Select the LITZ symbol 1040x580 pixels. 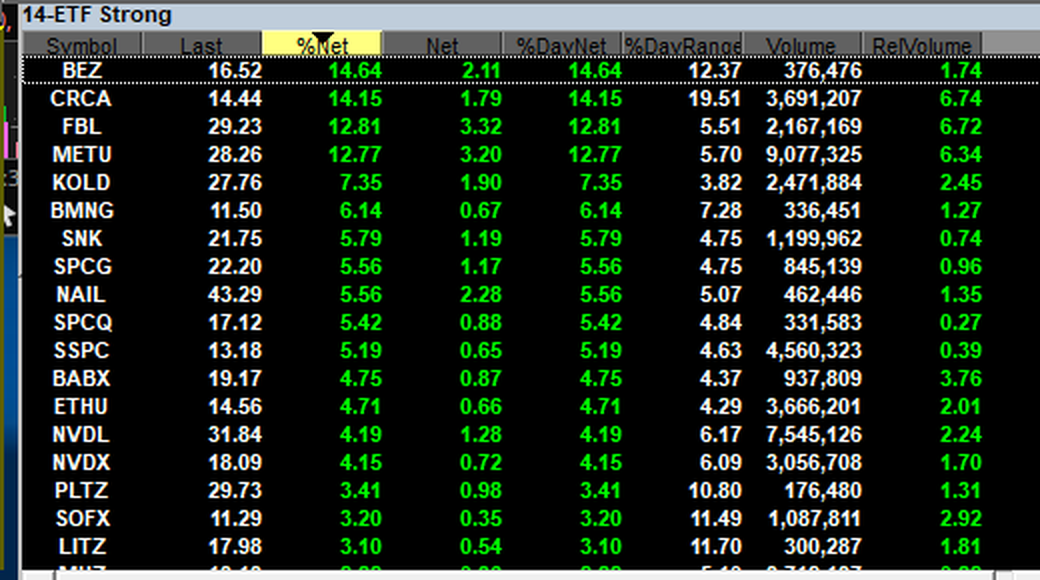[82, 546]
